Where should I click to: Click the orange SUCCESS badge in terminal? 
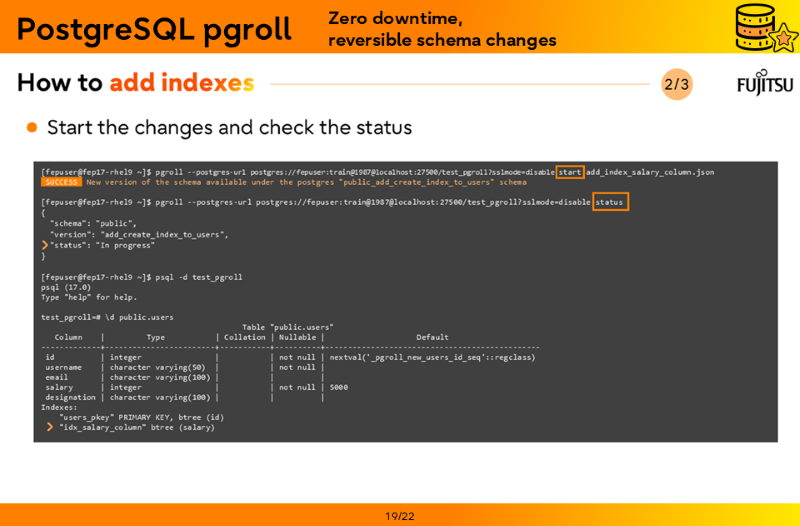[x=61, y=182]
